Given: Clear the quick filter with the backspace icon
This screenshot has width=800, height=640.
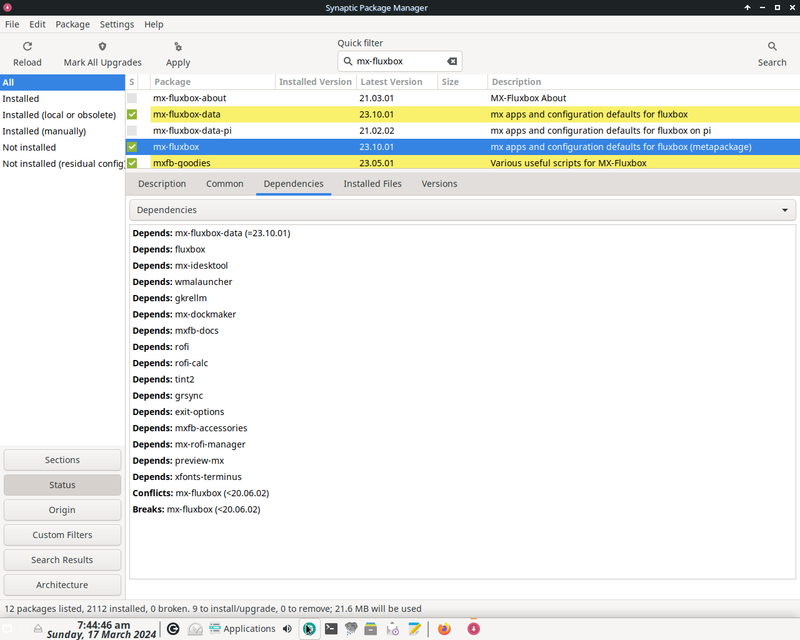Looking at the screenshot, I should [x=452, y=61].
